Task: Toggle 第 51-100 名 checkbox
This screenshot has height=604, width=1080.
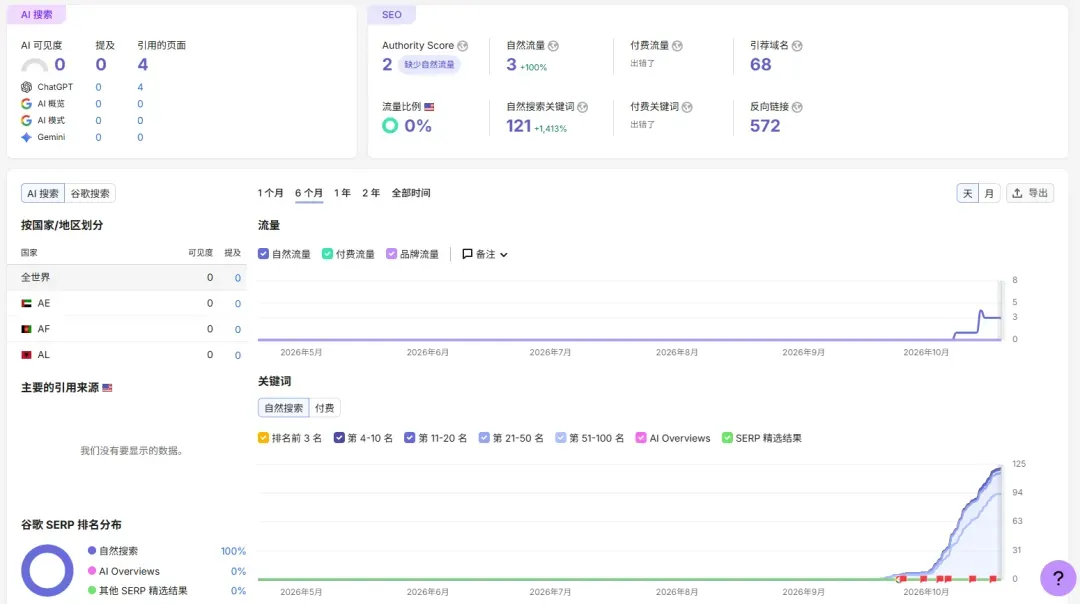Action: [561, 437]
